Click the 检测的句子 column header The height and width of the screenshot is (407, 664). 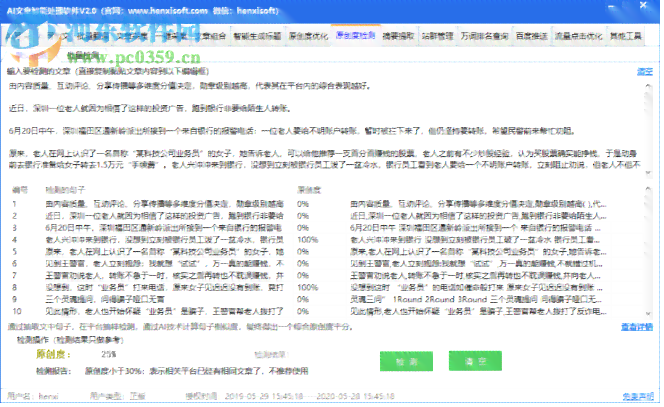[x=66, y=190]
